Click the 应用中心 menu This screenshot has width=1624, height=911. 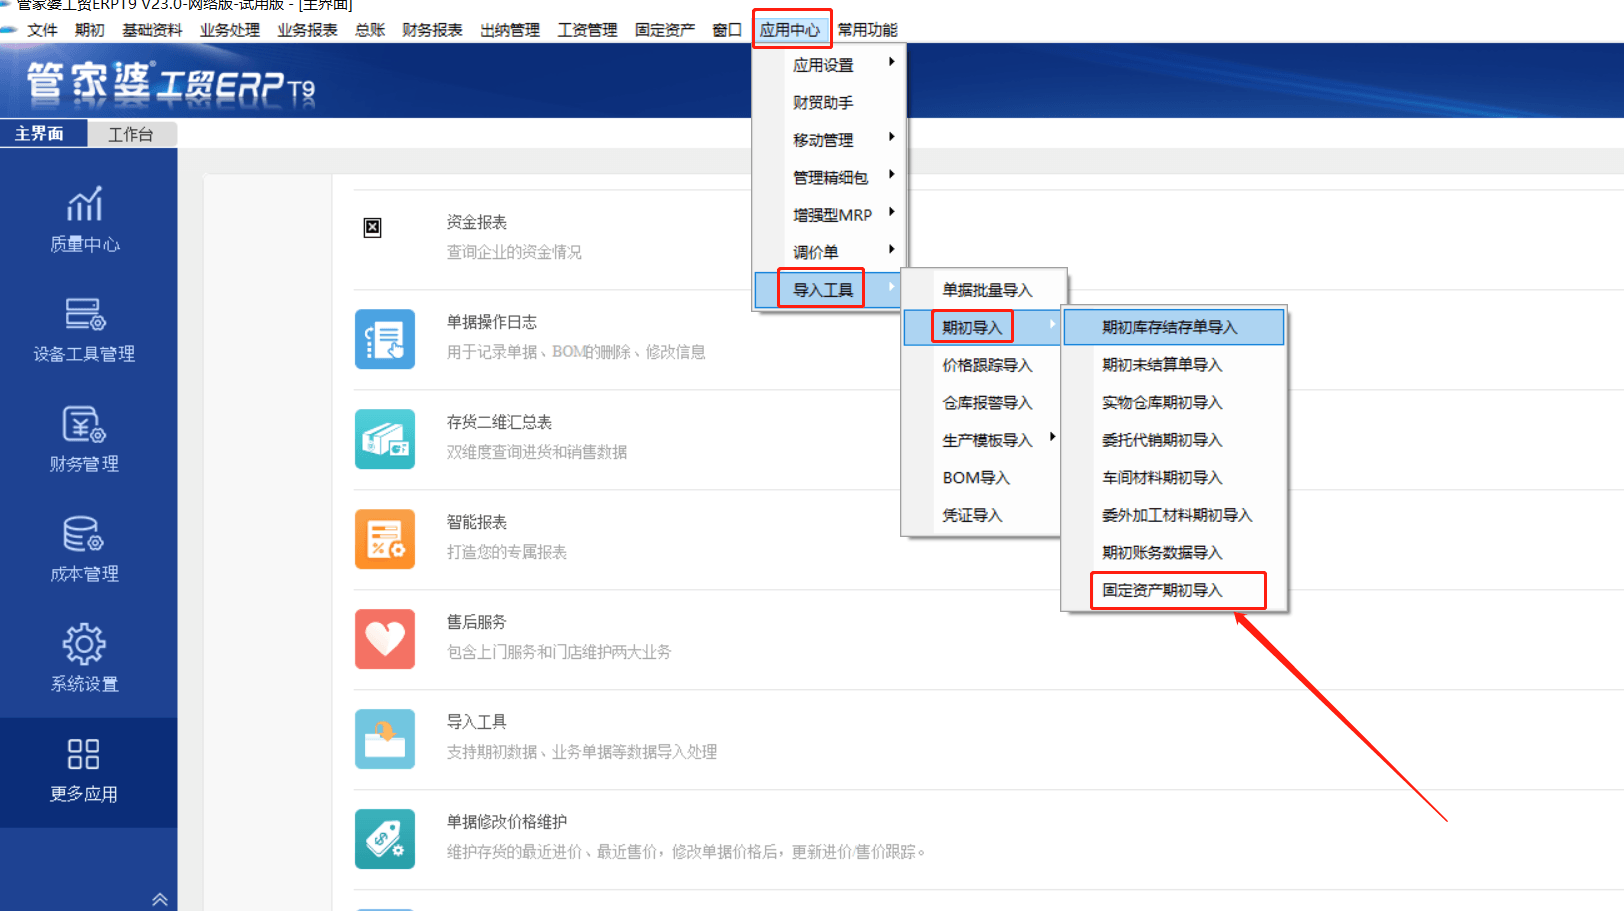790,30
